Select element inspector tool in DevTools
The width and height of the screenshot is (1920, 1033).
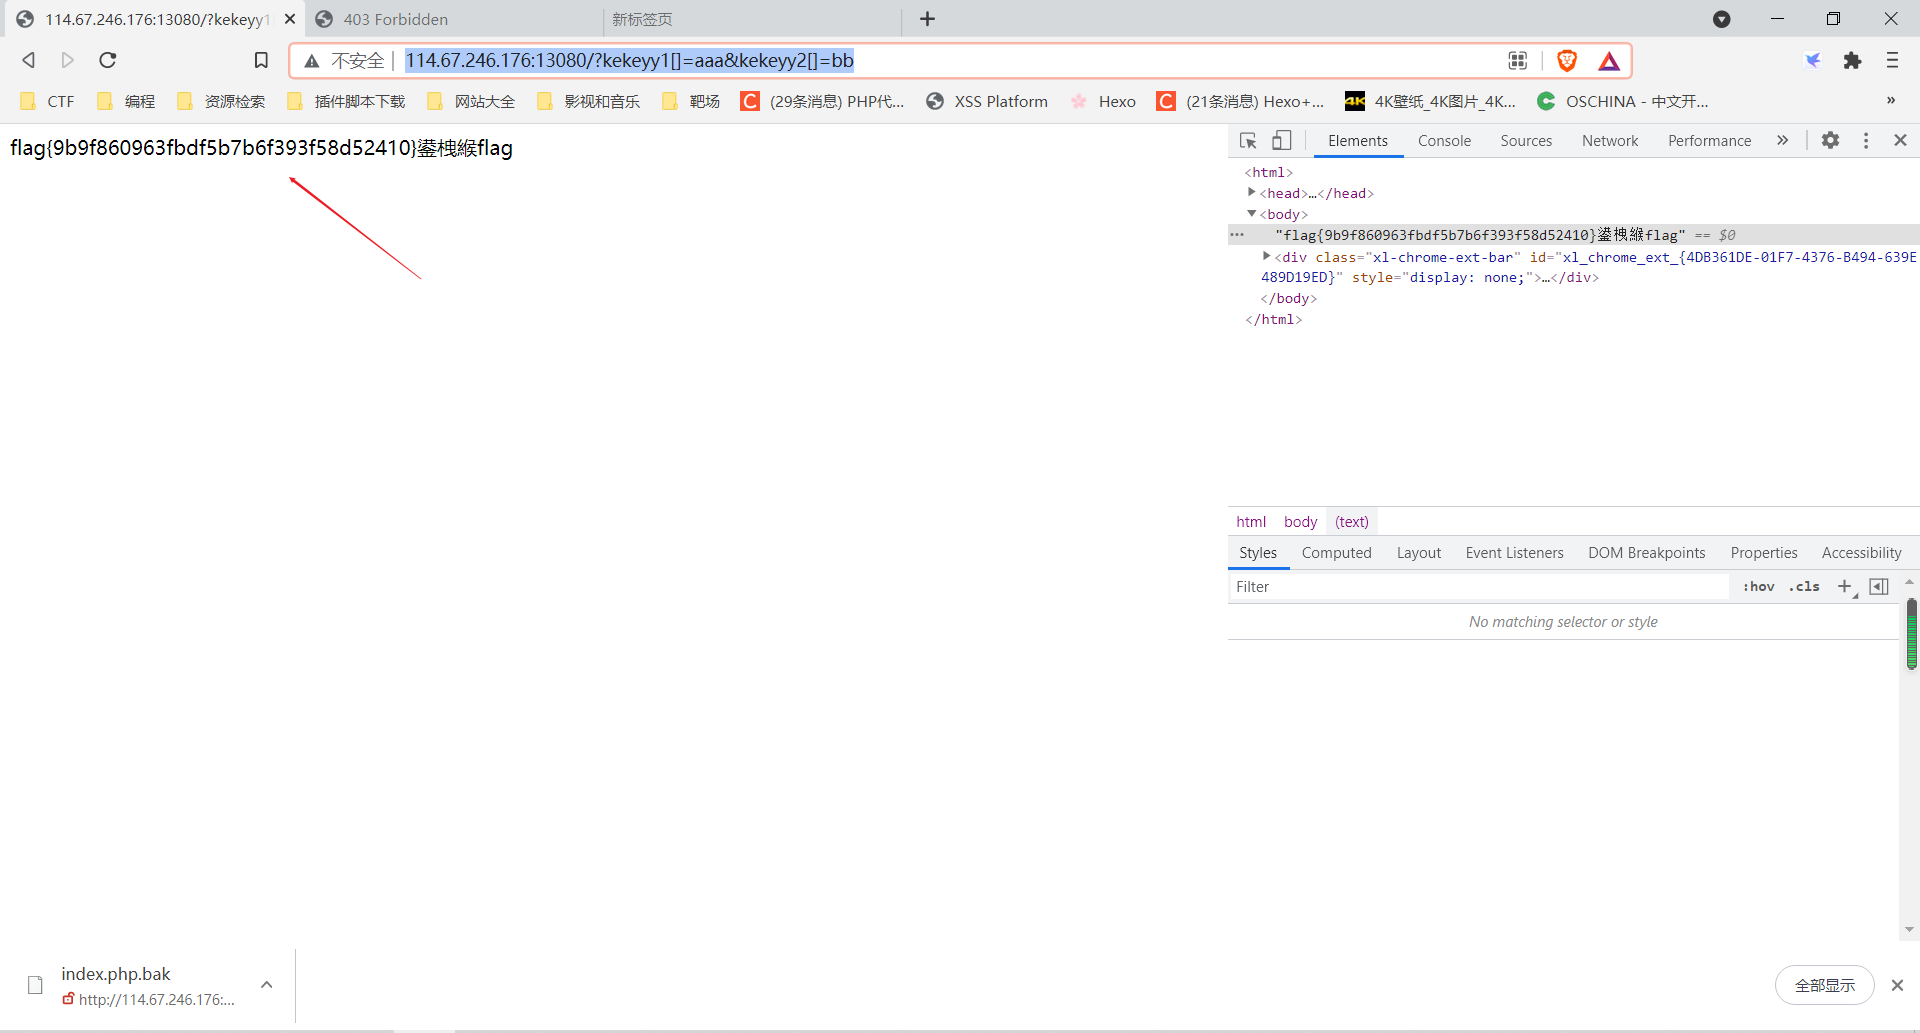1248,141
